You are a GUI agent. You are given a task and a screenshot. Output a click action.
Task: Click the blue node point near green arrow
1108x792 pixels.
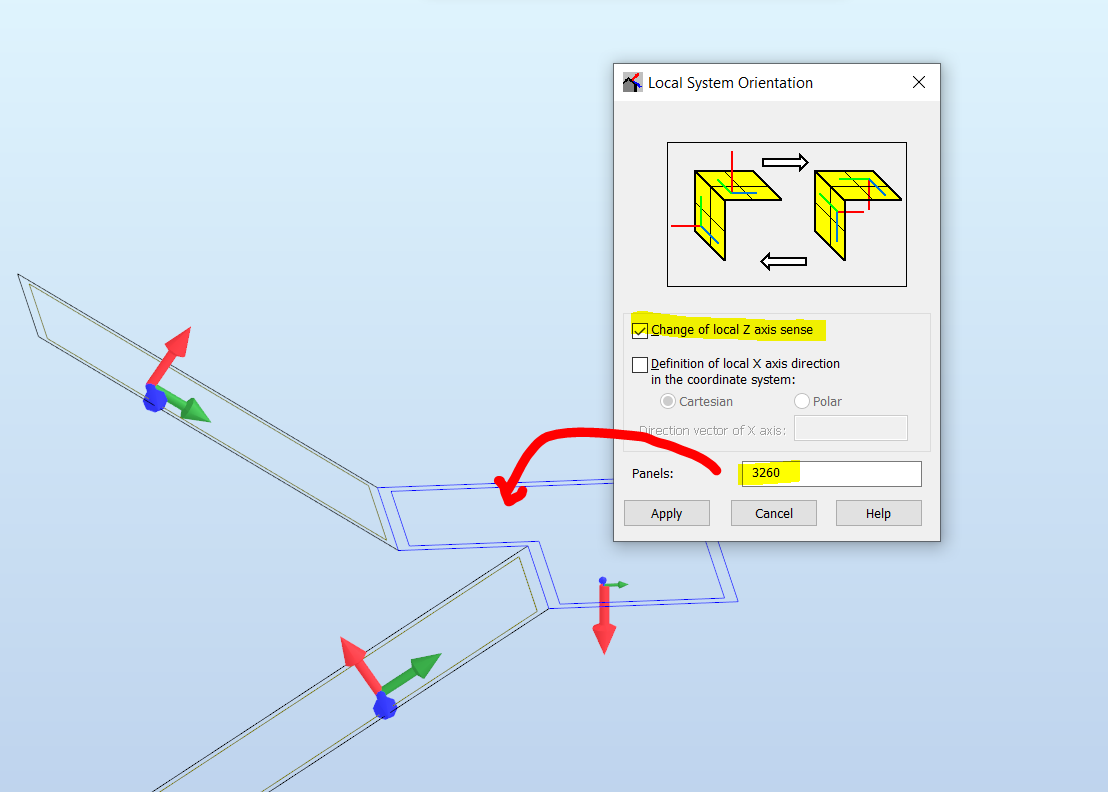pyautogui.click(x=602, y=582)
